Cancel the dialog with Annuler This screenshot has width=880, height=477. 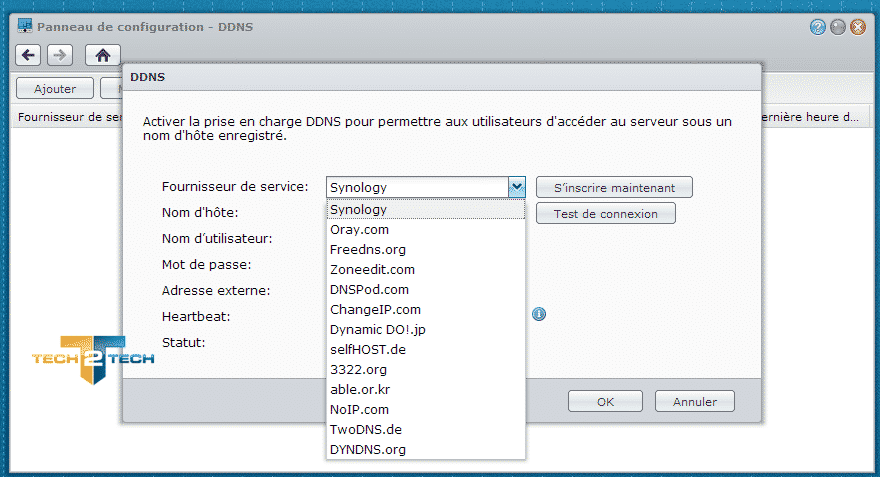[x=695, y=401]
